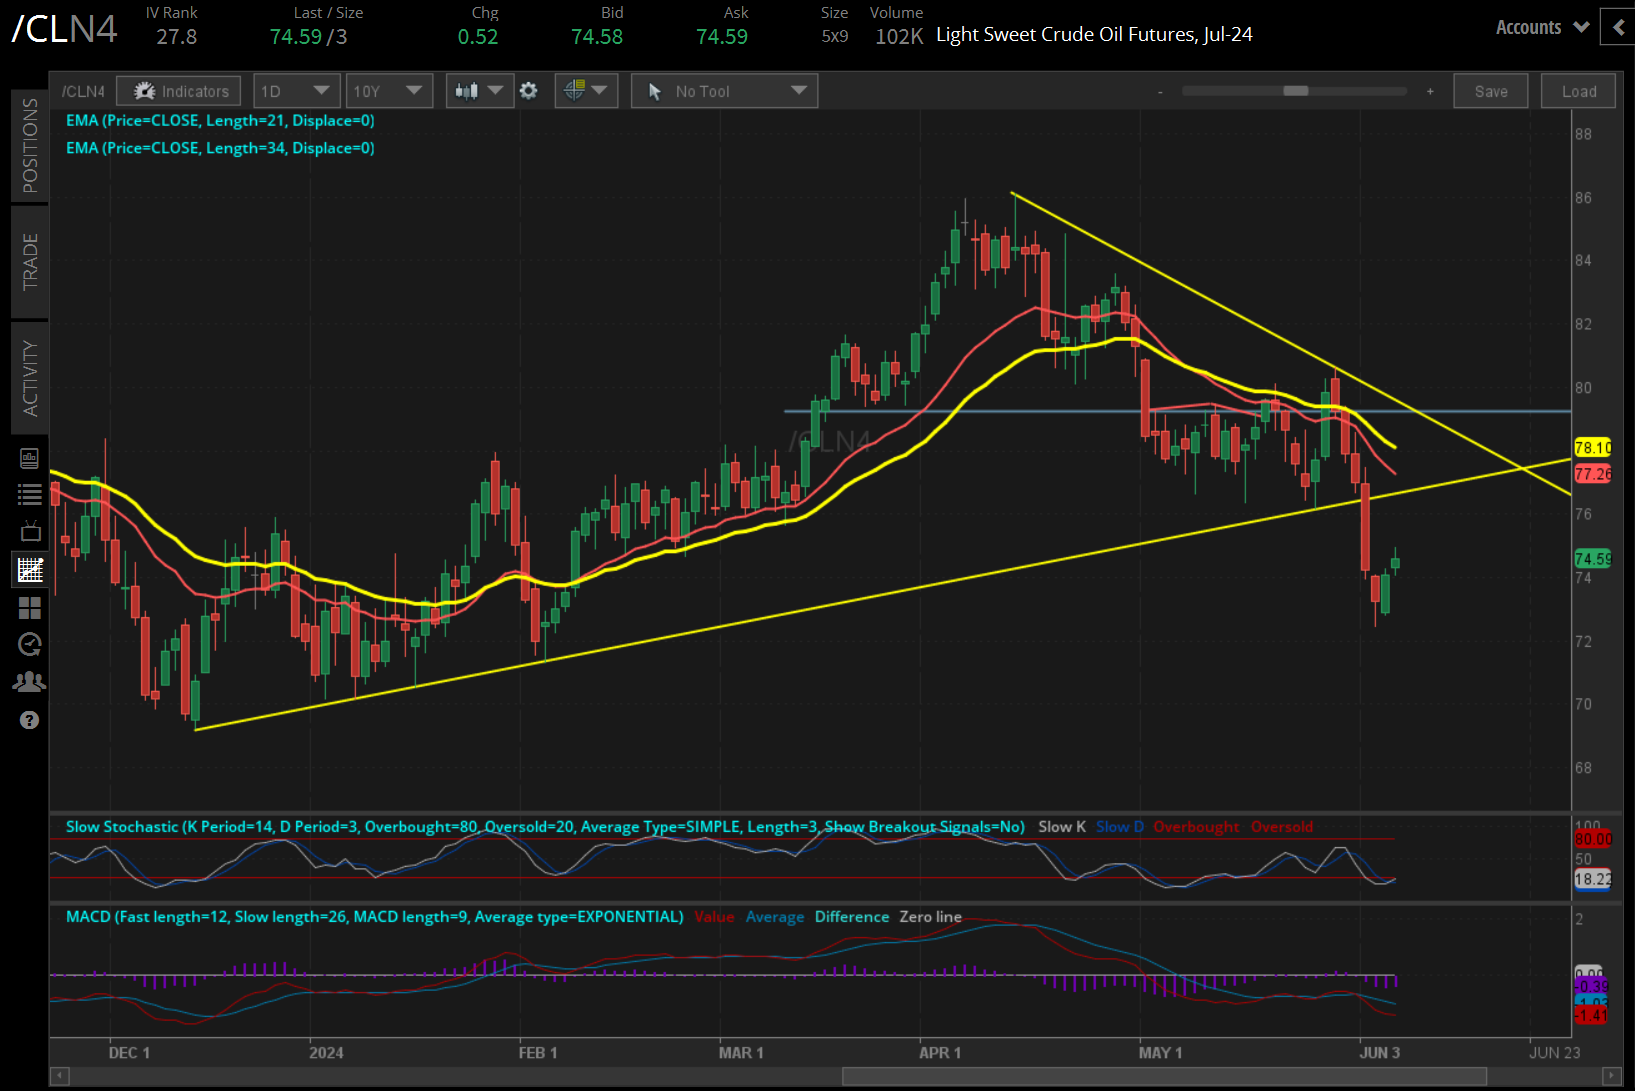Click the Zero line legend label

click(931, 917)
